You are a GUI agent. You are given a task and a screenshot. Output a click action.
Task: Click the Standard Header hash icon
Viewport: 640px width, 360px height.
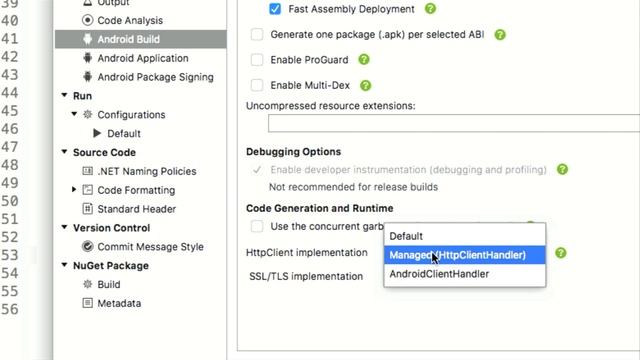tap(87, 209)
